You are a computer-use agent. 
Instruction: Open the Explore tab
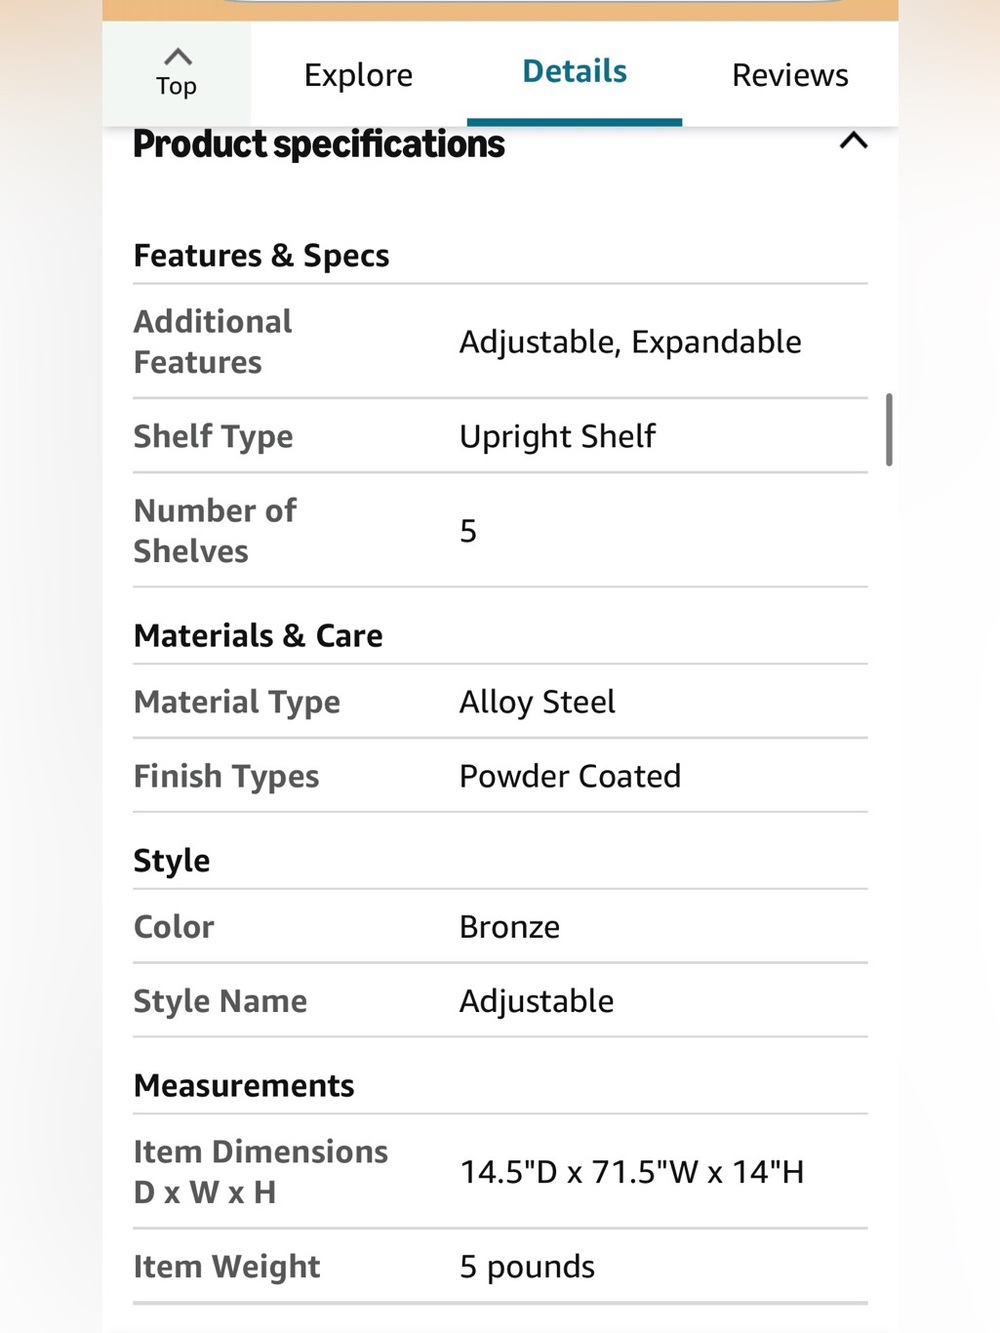pyautogui.click(x=358, y=75)
